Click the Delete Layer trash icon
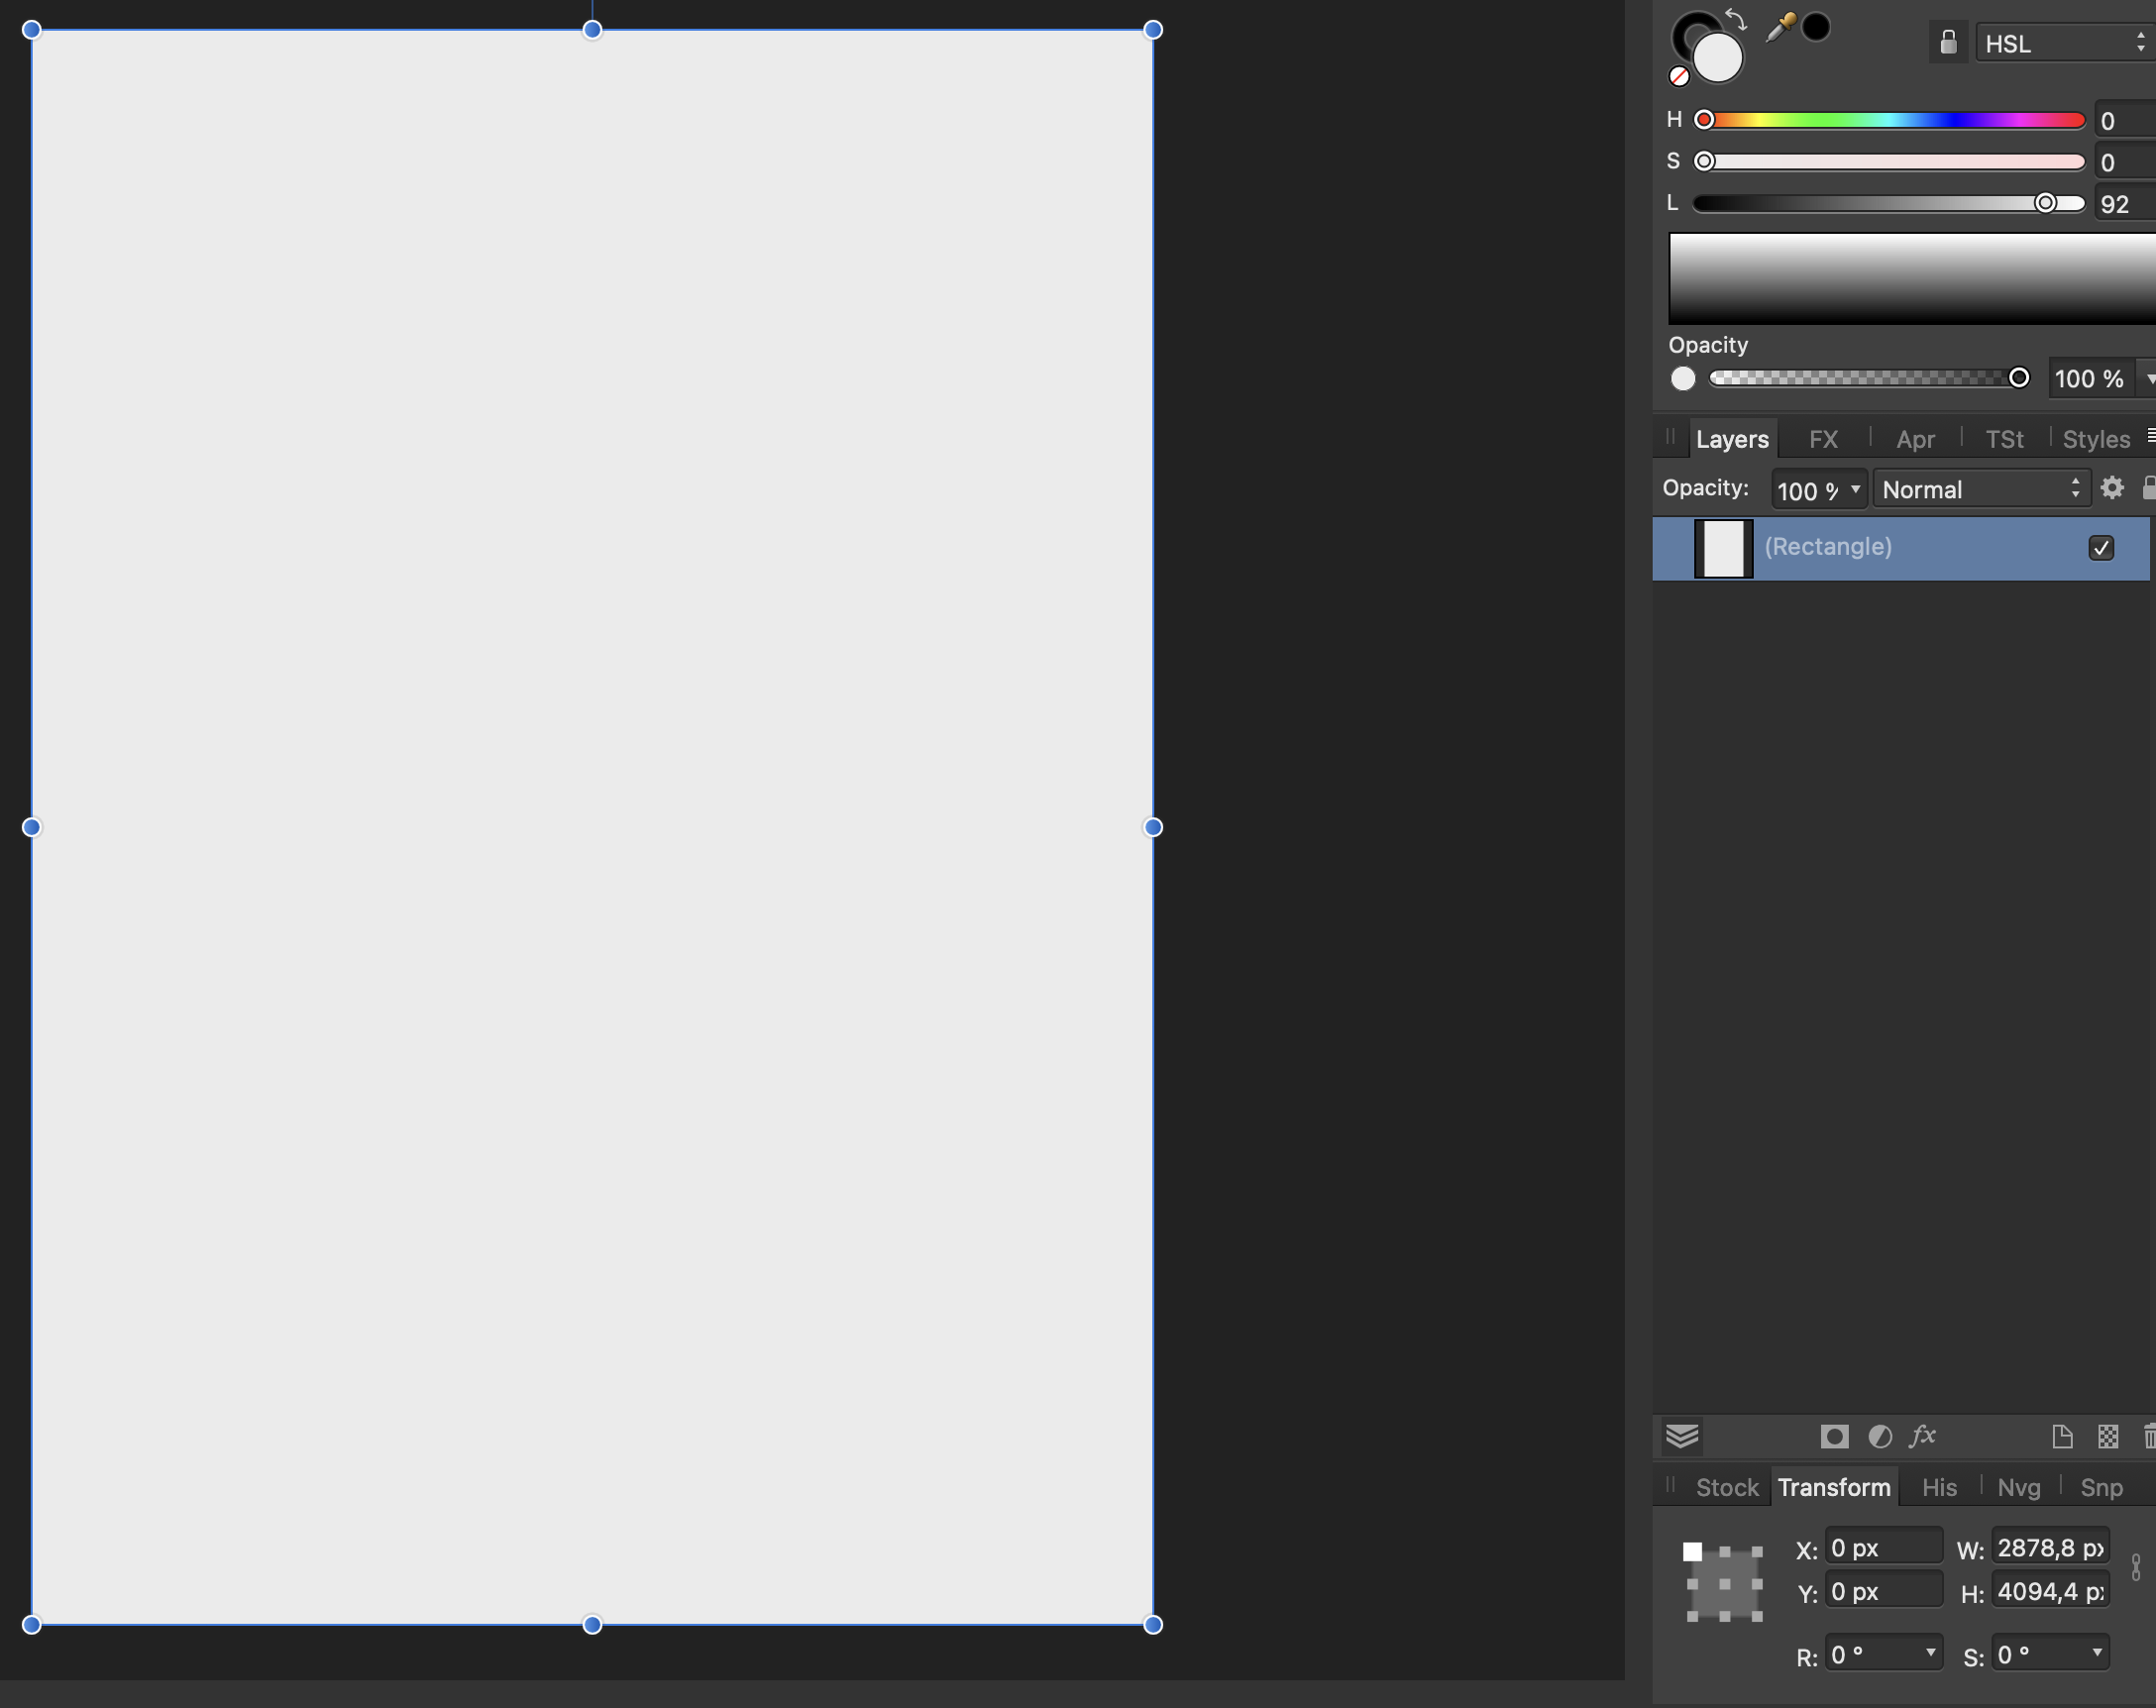Viewport: 2156px width, 1708px height. click(2149, 1437)
